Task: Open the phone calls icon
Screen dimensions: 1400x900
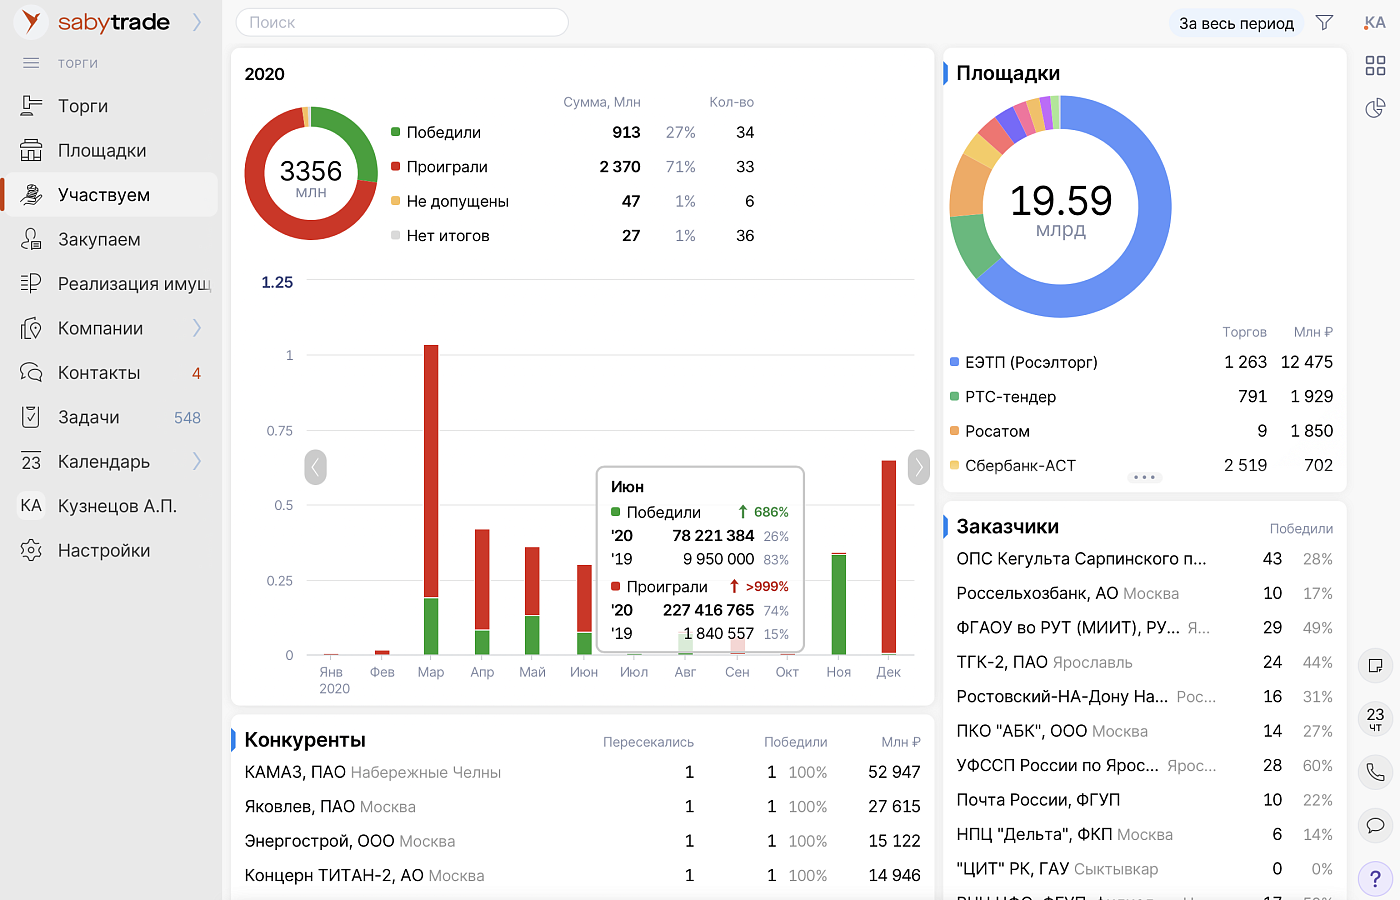Action: tap(1376, 772)
